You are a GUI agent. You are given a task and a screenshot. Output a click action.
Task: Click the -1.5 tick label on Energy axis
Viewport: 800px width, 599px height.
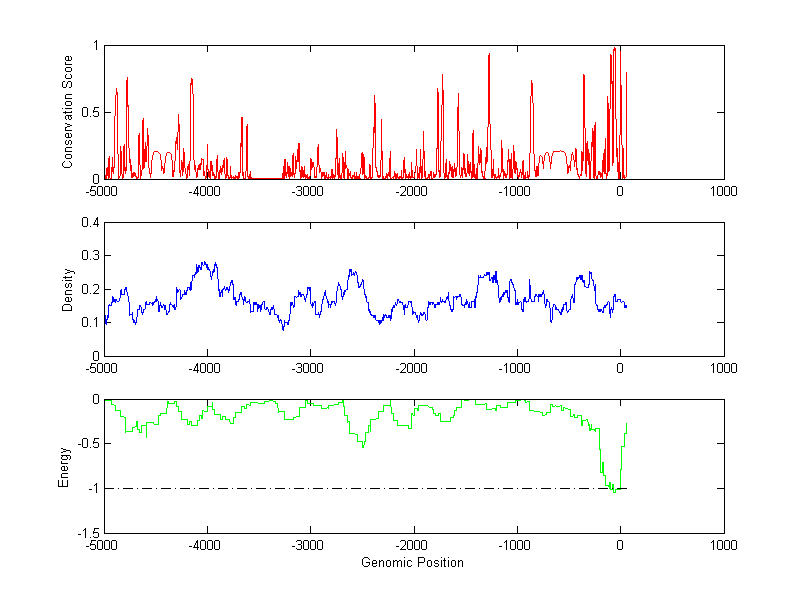point(87,533)
